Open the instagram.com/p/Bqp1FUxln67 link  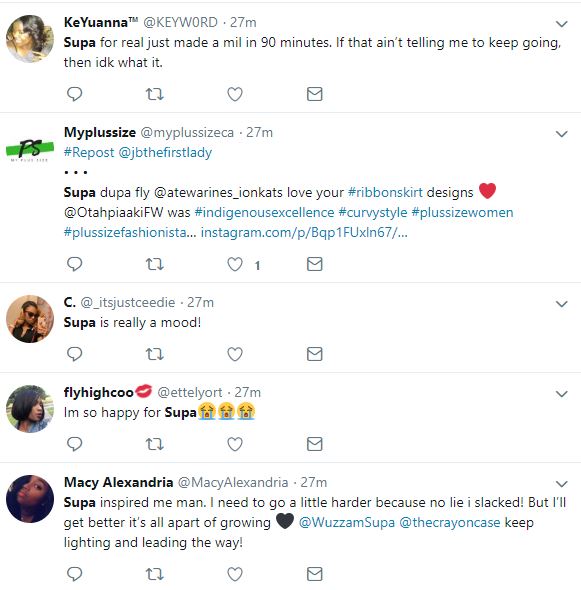[304, 233]
